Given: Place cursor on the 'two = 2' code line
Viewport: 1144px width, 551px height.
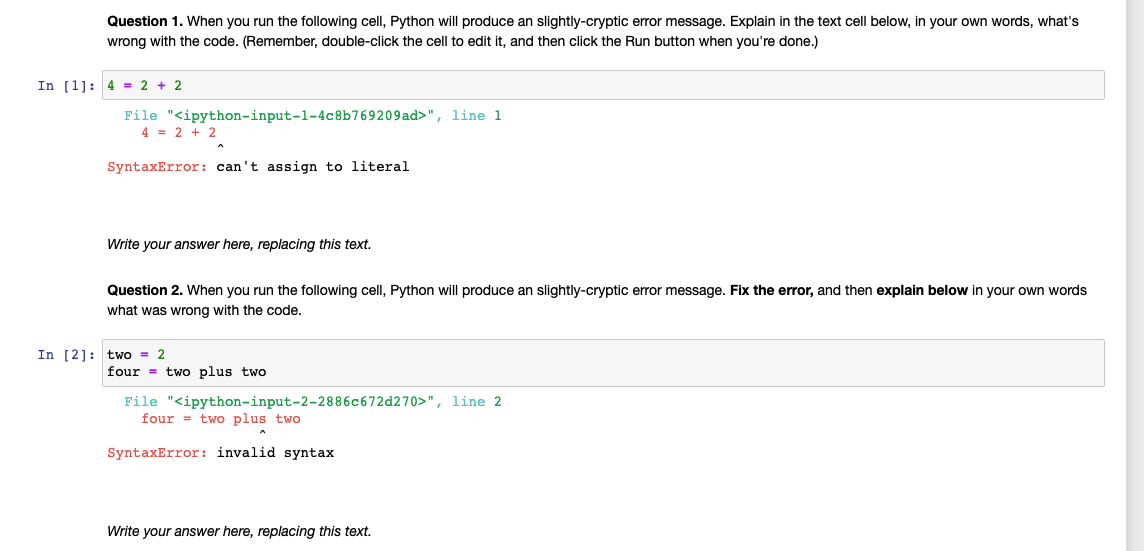Looking at the screenshot, I should click(136, 354).
